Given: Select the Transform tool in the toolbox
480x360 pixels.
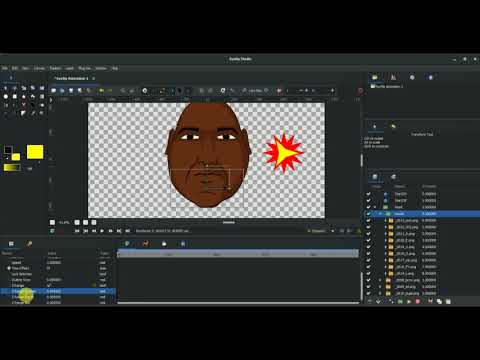Looking at the screenshot, I should click(x=6, y=88).
